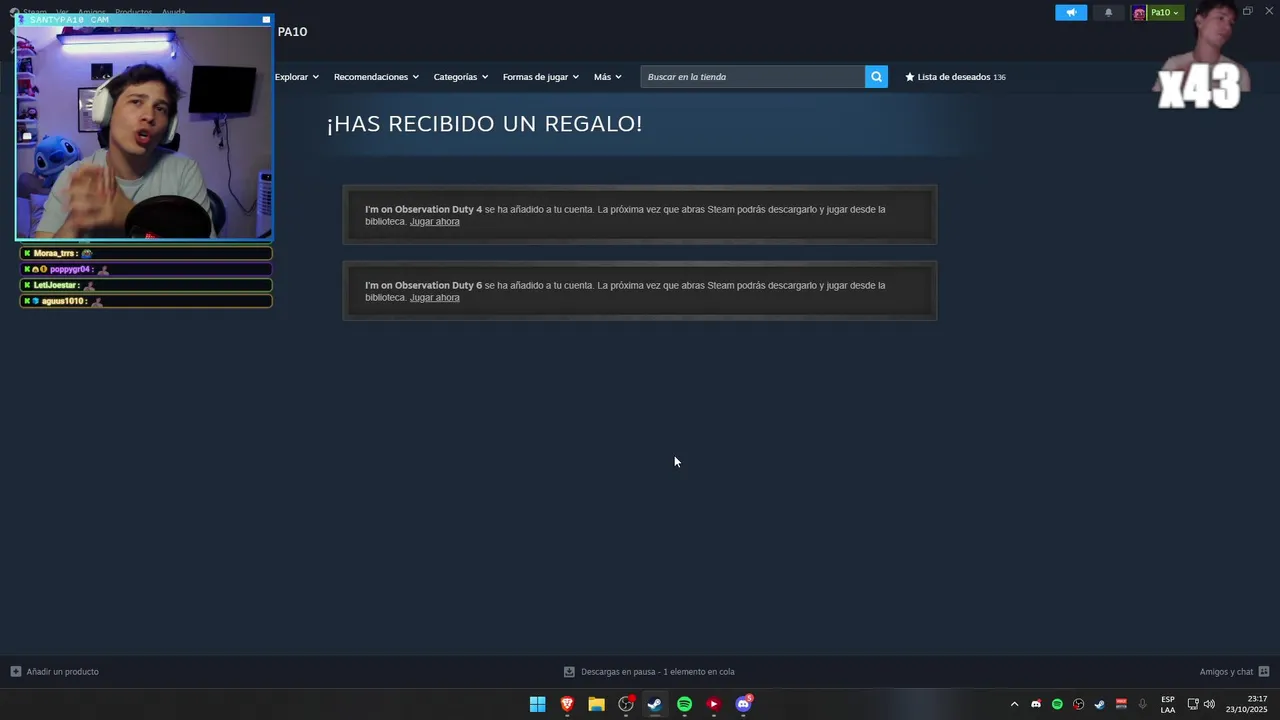Click the Steam system tray icon

[1099, 704]
